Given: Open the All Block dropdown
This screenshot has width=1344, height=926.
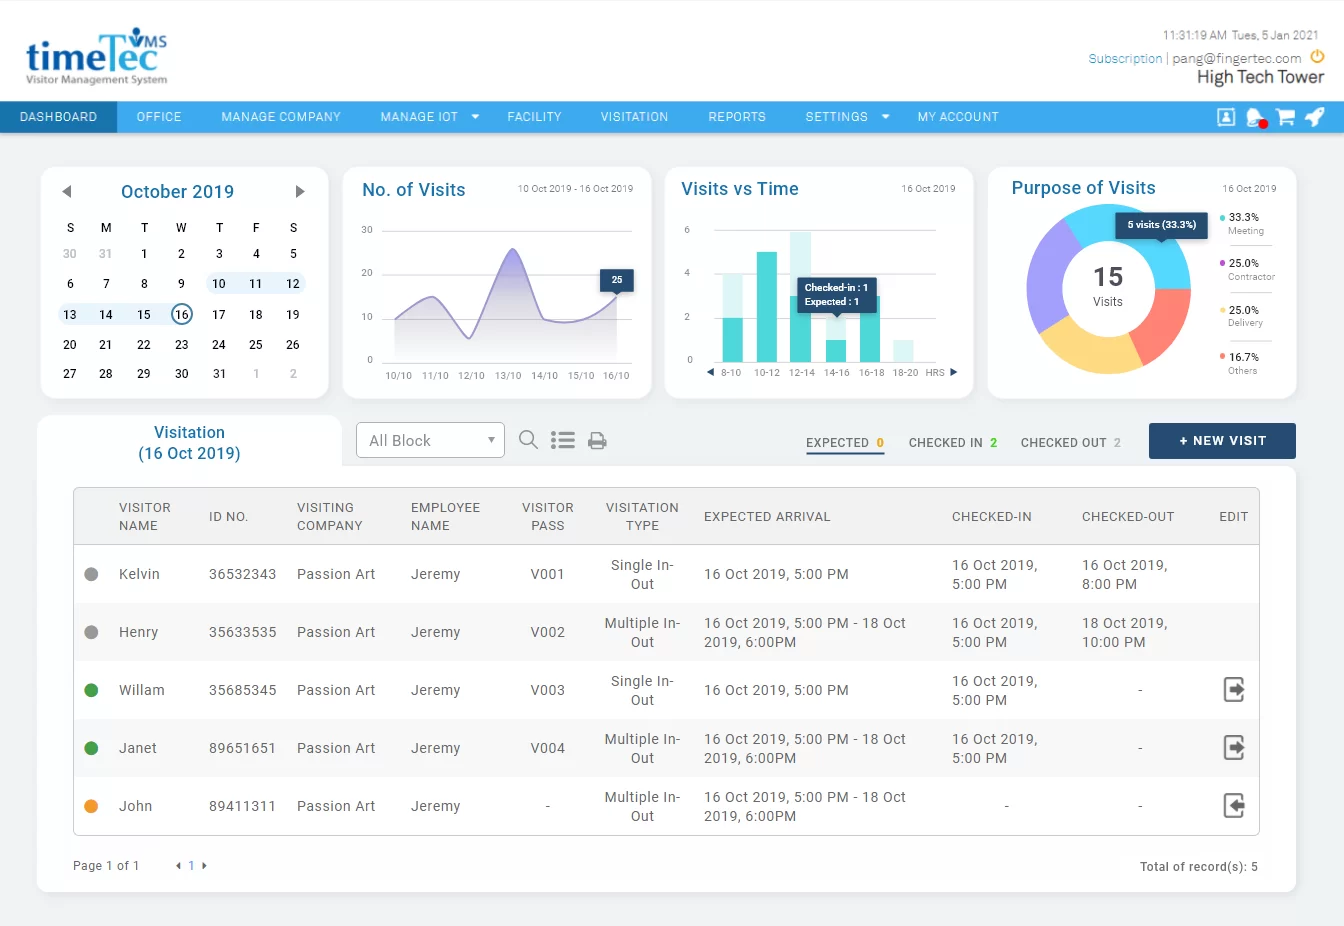Looking at the screenshot, I should point(430,440).
